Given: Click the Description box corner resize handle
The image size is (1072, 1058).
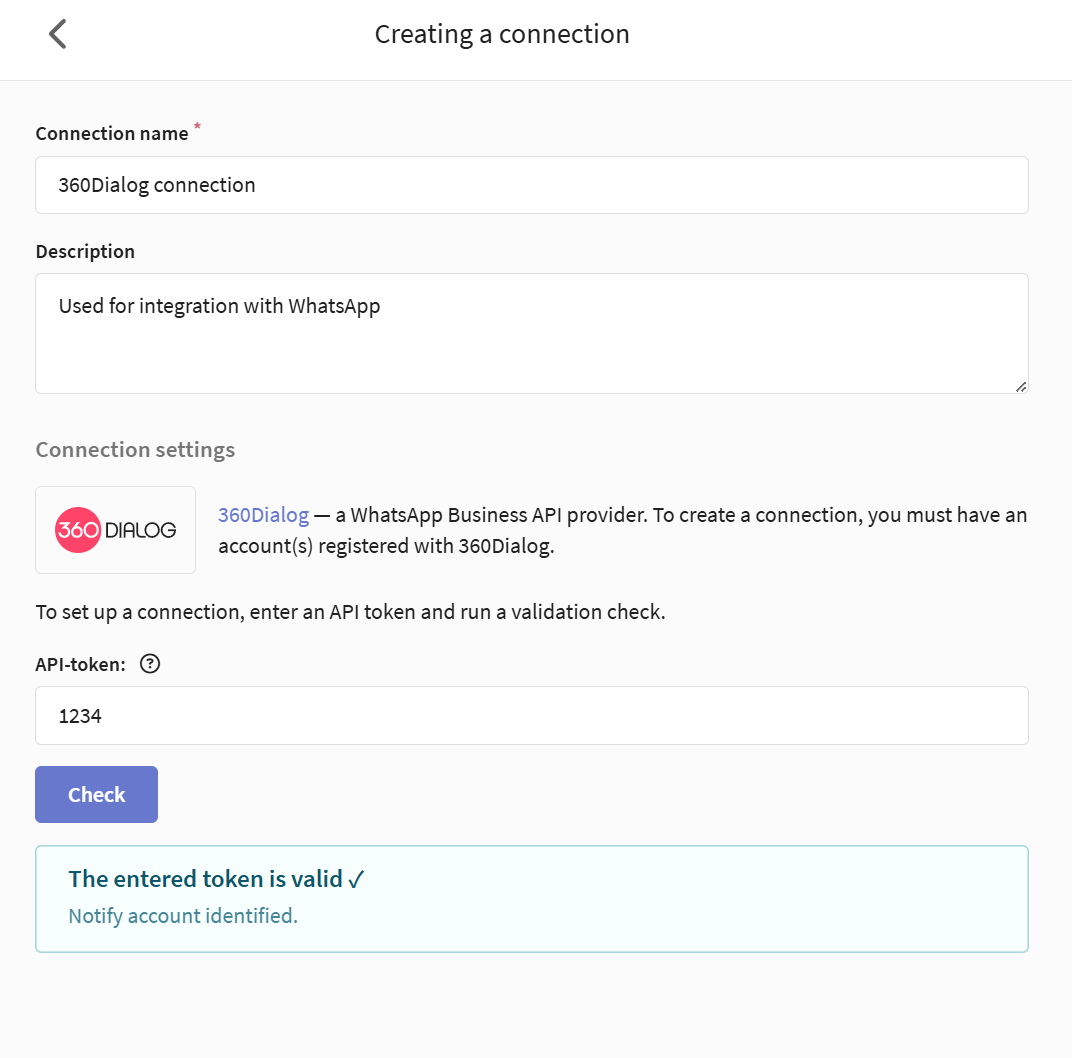Looking at the screenshot, I should pyautogui.click(x=1021, y=386).
